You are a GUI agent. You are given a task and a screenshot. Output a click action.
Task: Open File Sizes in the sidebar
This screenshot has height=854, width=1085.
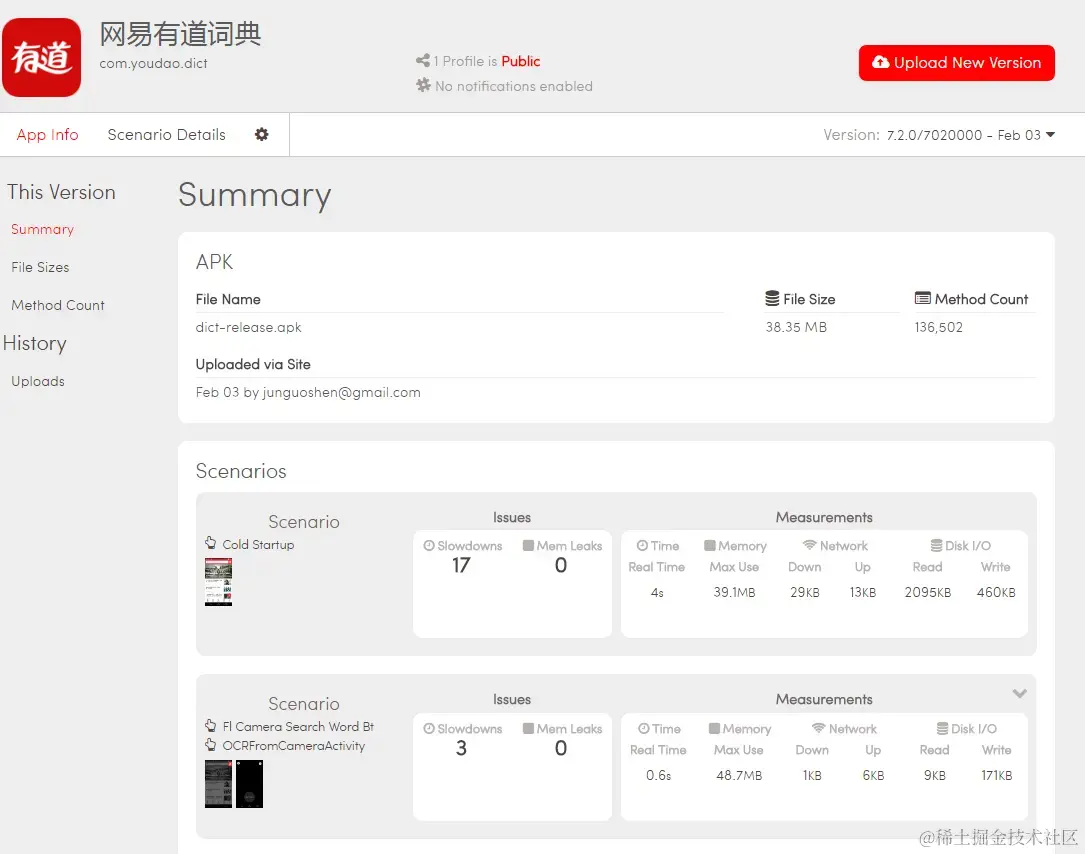coord(40,267)
